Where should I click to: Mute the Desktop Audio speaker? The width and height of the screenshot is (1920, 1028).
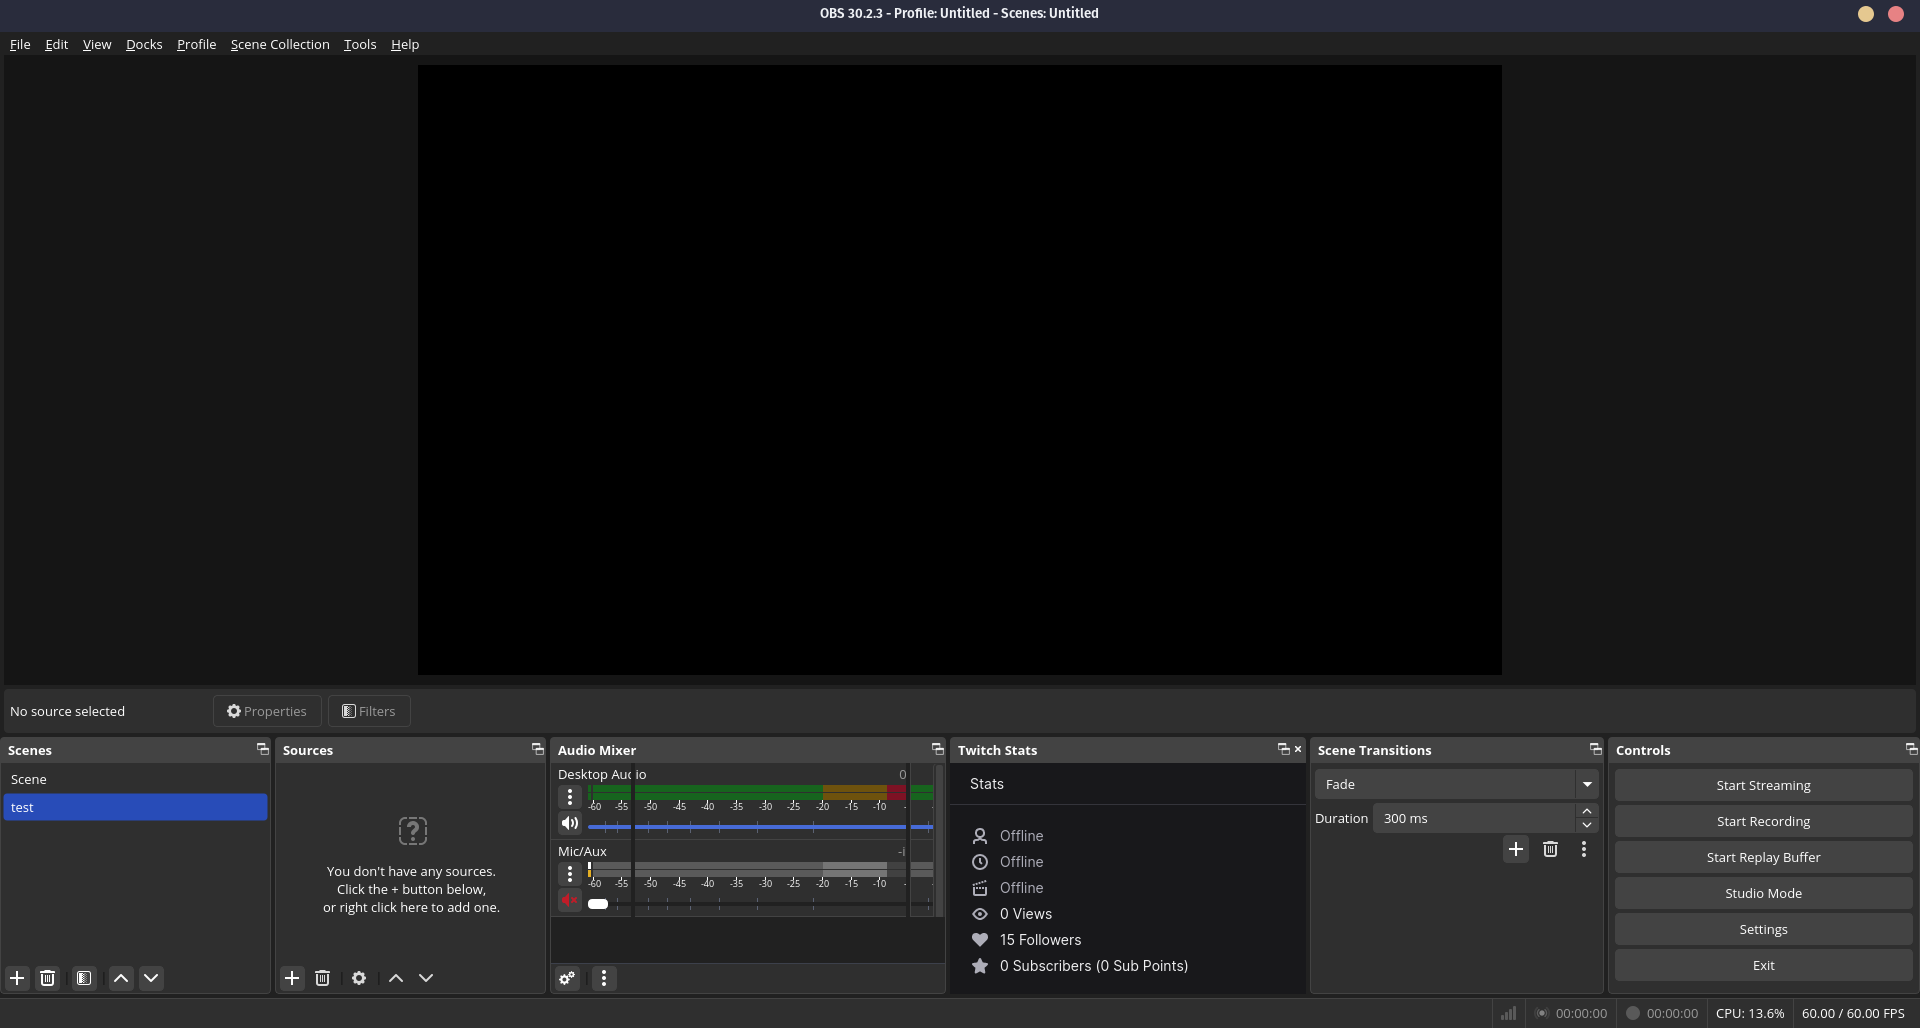(570, 823)
